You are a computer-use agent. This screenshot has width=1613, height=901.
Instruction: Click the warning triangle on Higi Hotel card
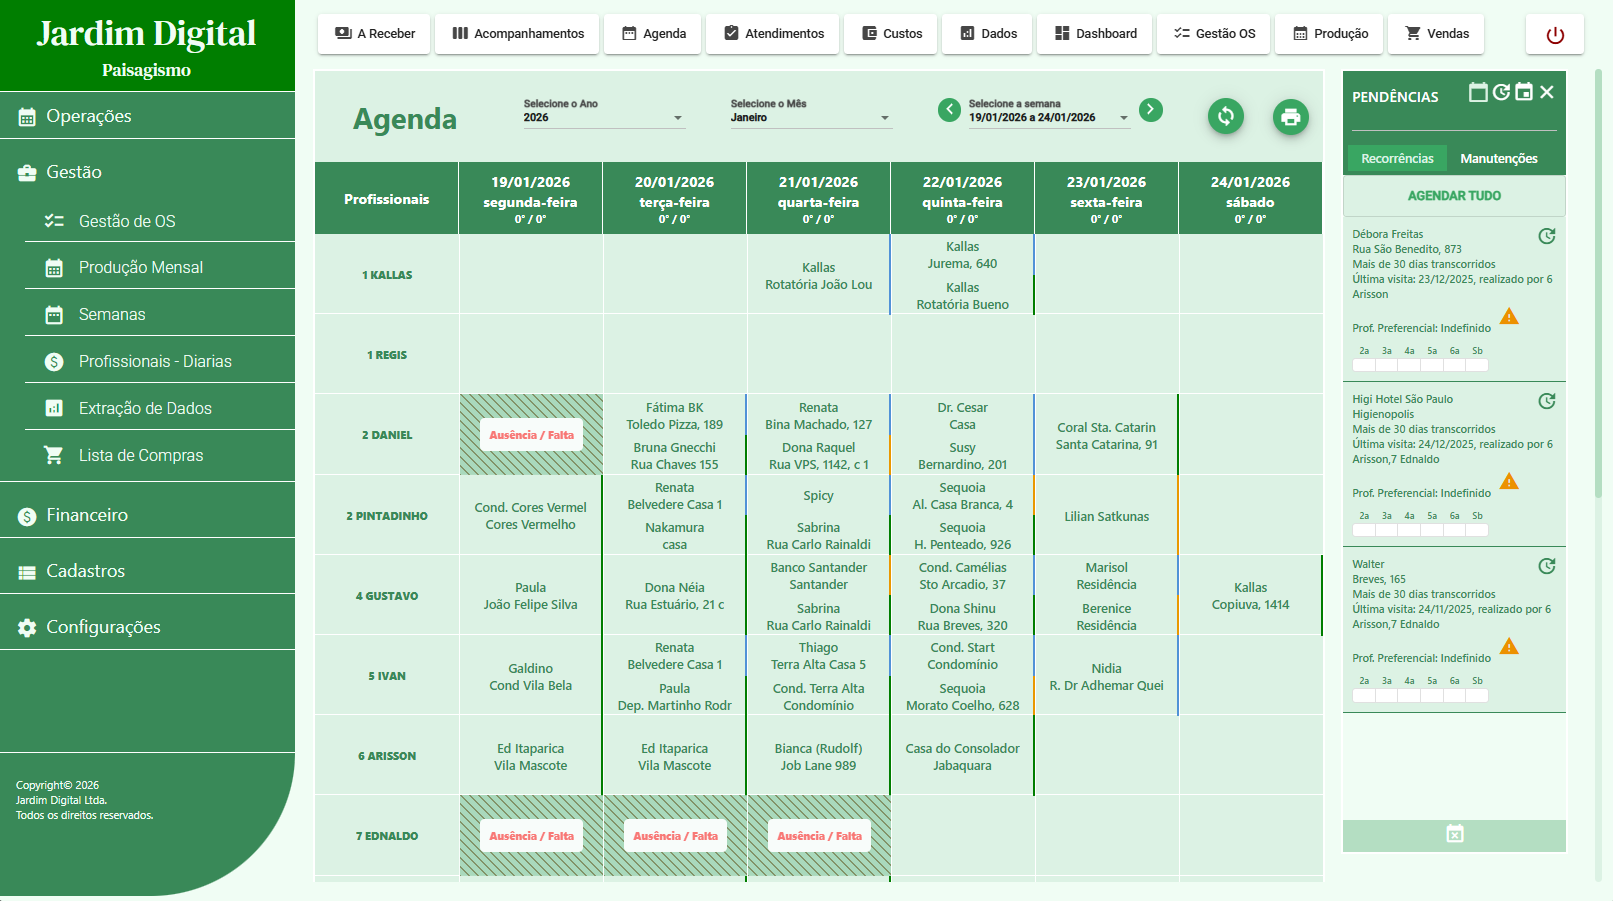(x=1509, y=482)
